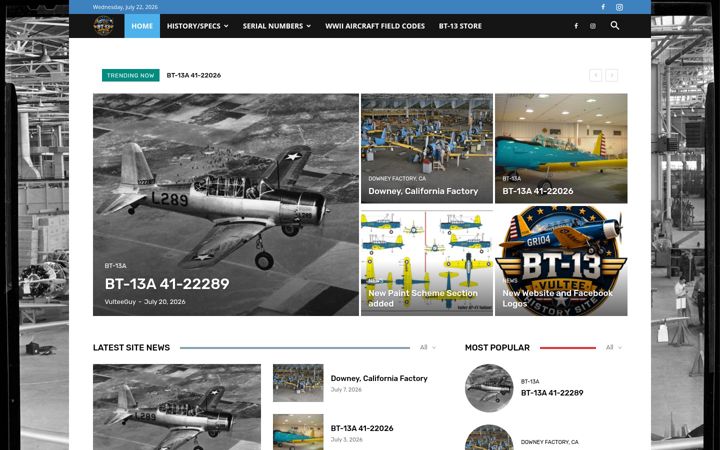Viewport: 720px width, 450px height.
Task: Open Instagram icon in black navigation bar
Action: click(x=593, y=26)
